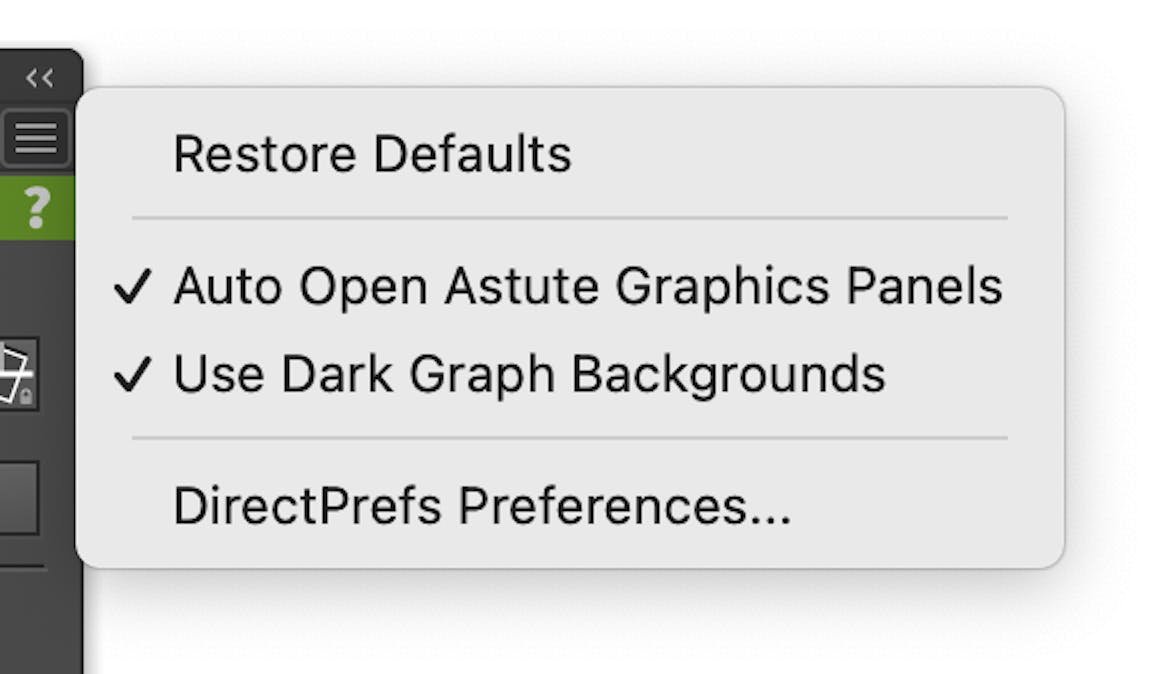Image resolution: width=1172 pixels, height=674 pixels.
Task: Click the panel options icon below the chevrons
Action: [36, 137]
